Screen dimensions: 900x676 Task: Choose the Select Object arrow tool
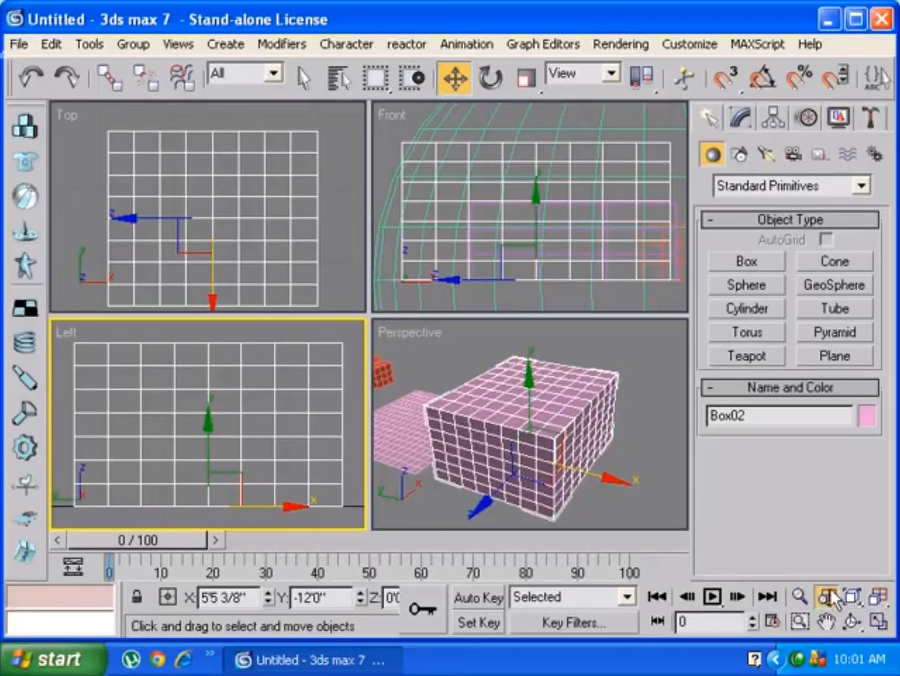point(304,78)
